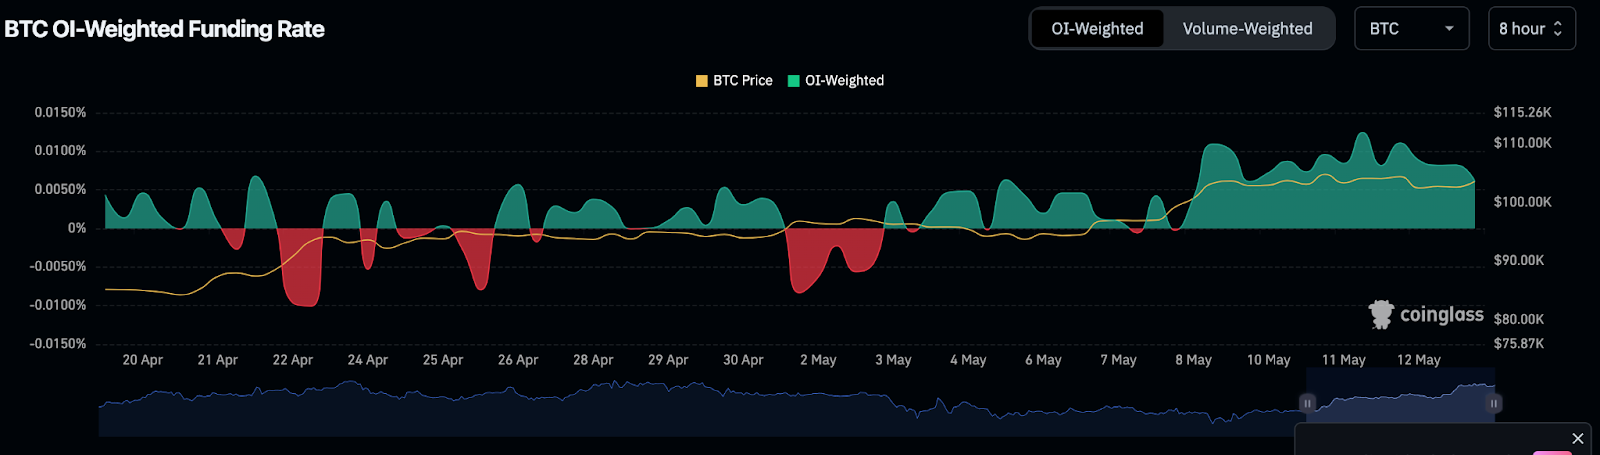Click the $90.00K price axis label
Screen dimensions: 1600x455
[1519, 260]
